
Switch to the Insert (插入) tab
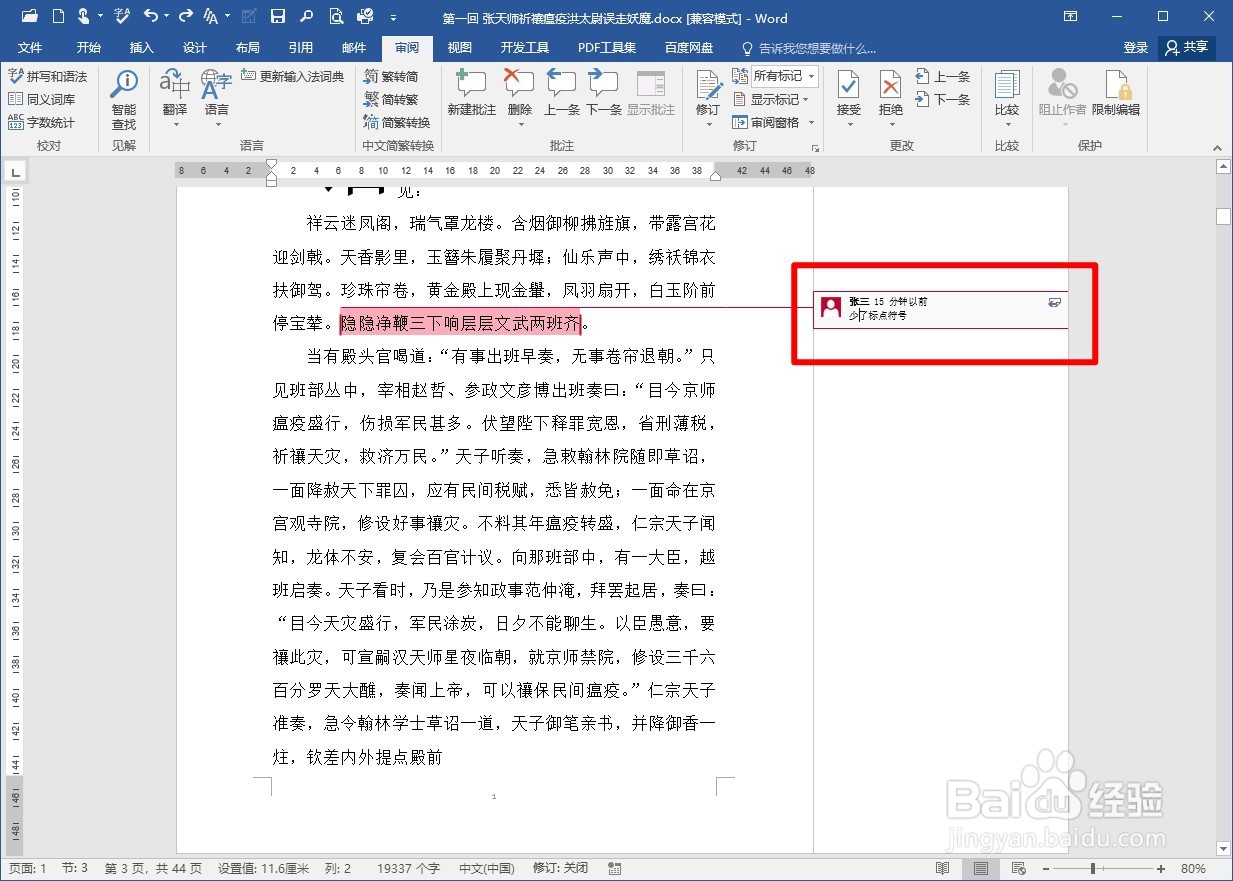coord(142,47)
